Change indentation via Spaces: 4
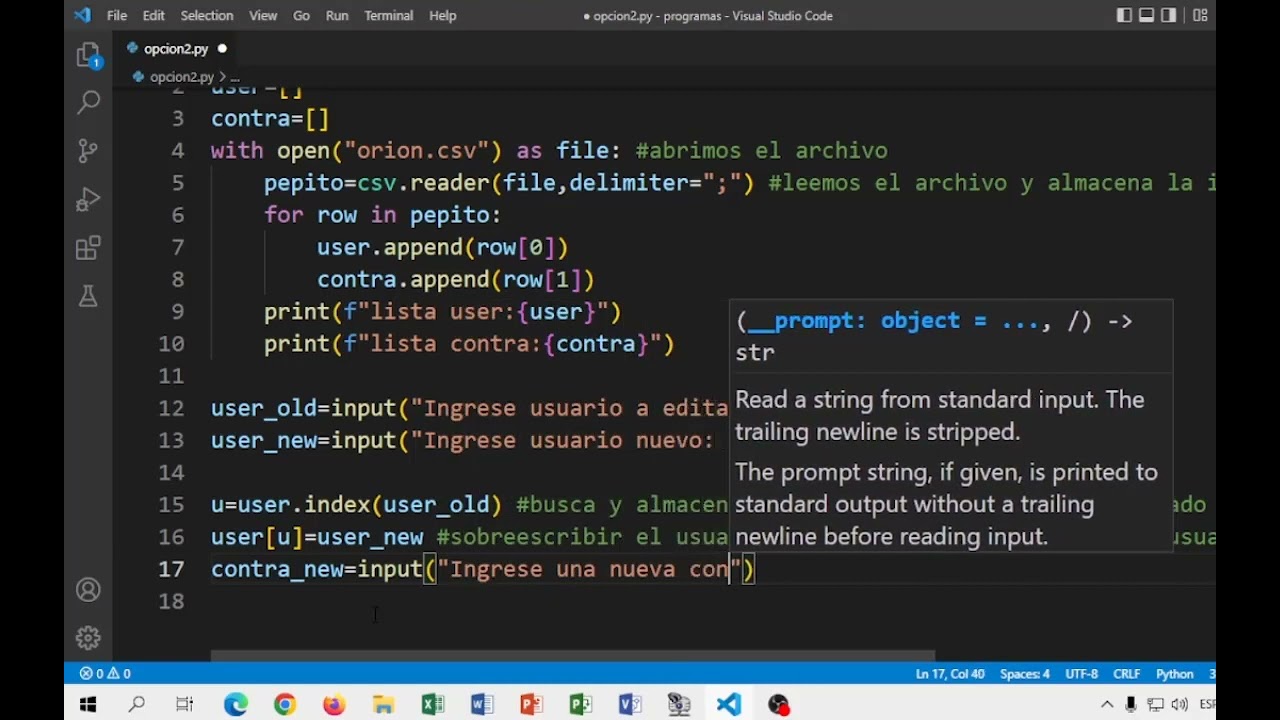 click(1025, 673)
